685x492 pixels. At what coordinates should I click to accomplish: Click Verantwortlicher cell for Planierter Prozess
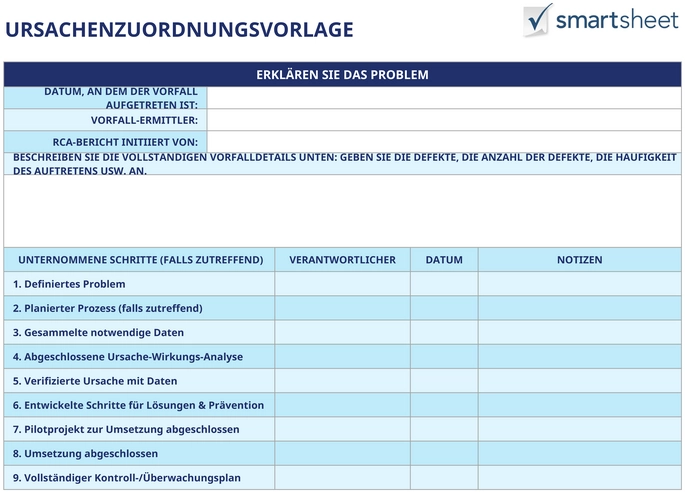coord(342,308)
